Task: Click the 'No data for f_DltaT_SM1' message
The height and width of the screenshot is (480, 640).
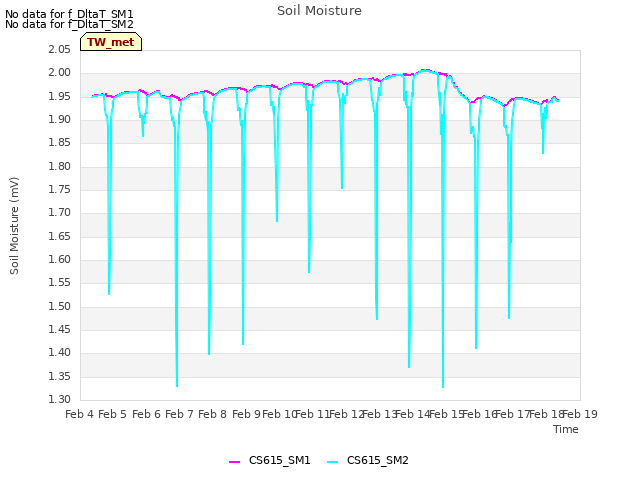Action: 69,14
